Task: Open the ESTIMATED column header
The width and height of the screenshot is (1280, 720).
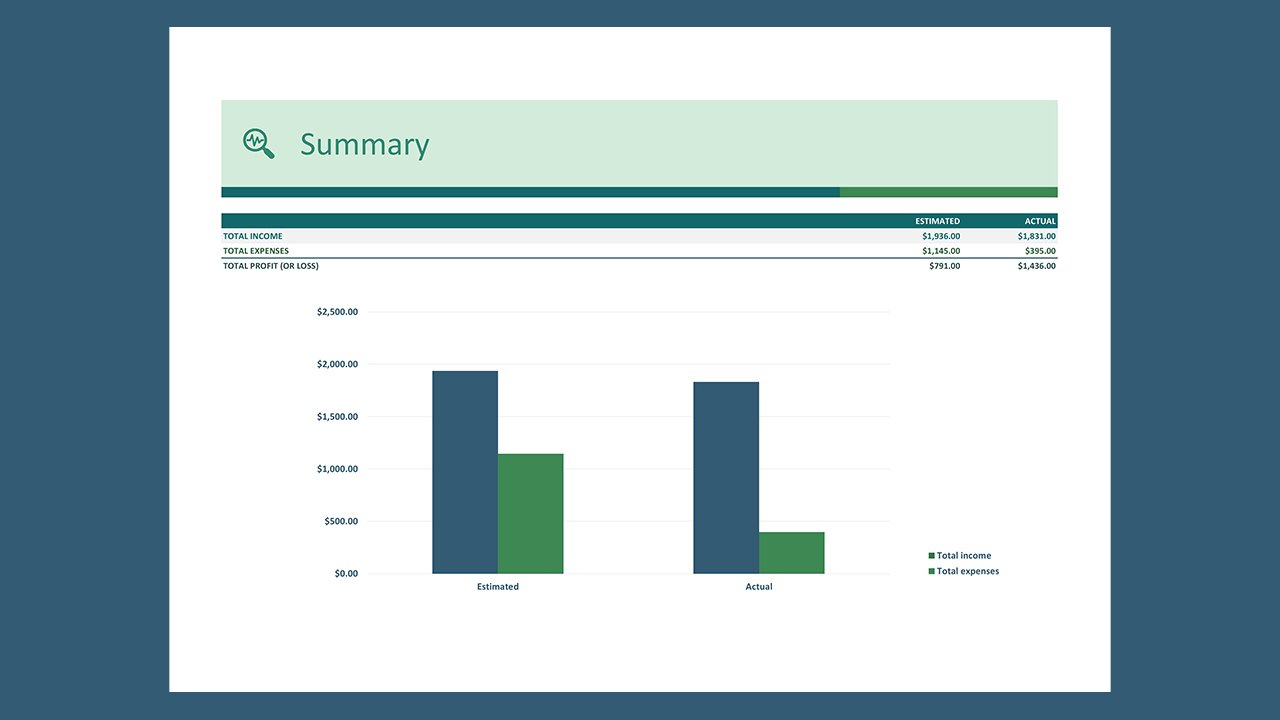Action: tap(937, 221)
